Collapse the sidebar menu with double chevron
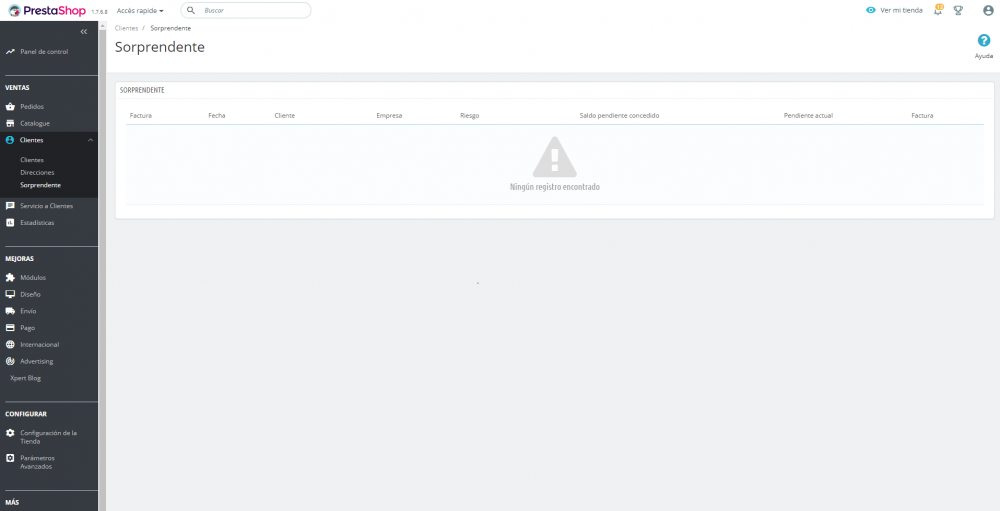 pos(84,31)
